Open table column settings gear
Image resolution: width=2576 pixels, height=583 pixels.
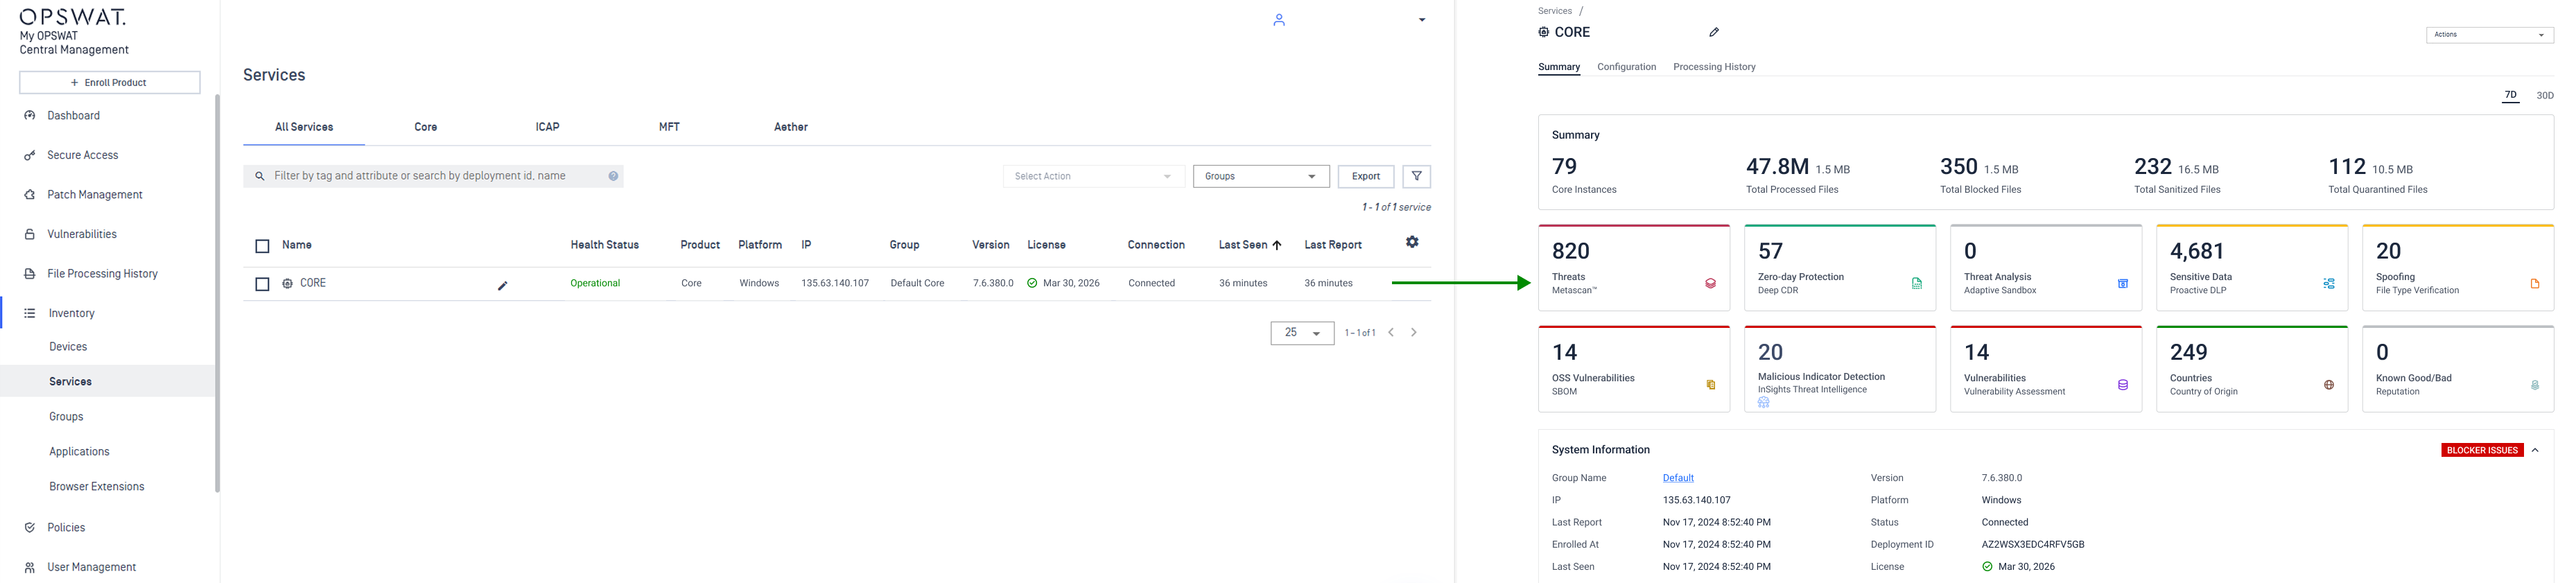point(1412,242)
